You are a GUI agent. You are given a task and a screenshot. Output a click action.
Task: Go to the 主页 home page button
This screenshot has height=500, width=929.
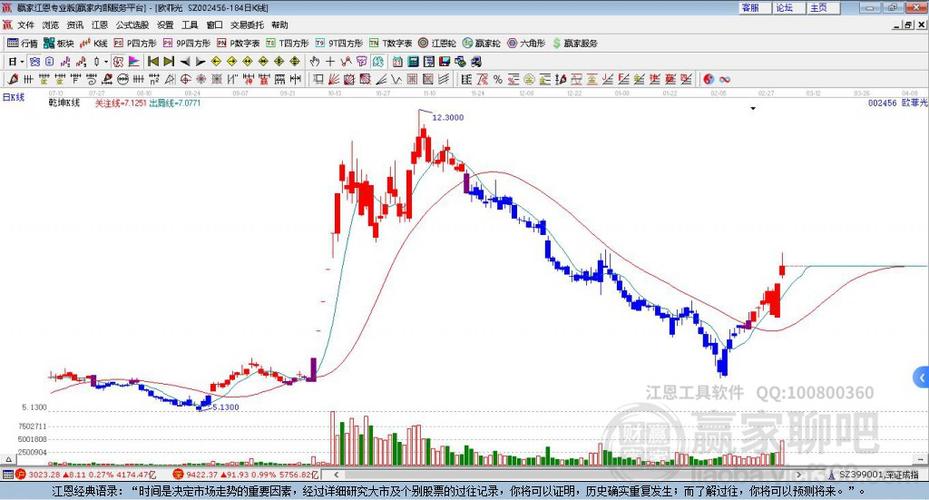point(819,7)
